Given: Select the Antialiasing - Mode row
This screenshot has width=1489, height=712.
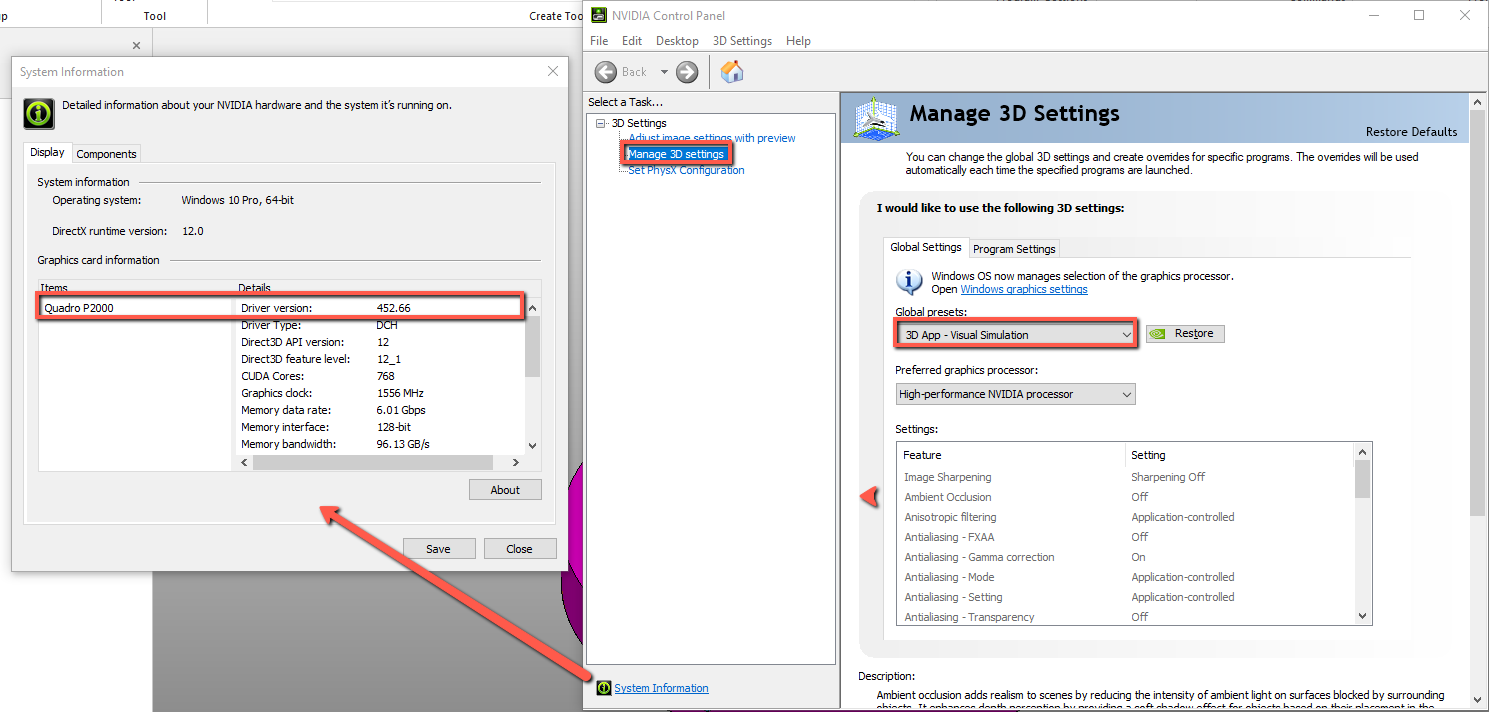Looking at the screenshot, I should click(1125, 577).
